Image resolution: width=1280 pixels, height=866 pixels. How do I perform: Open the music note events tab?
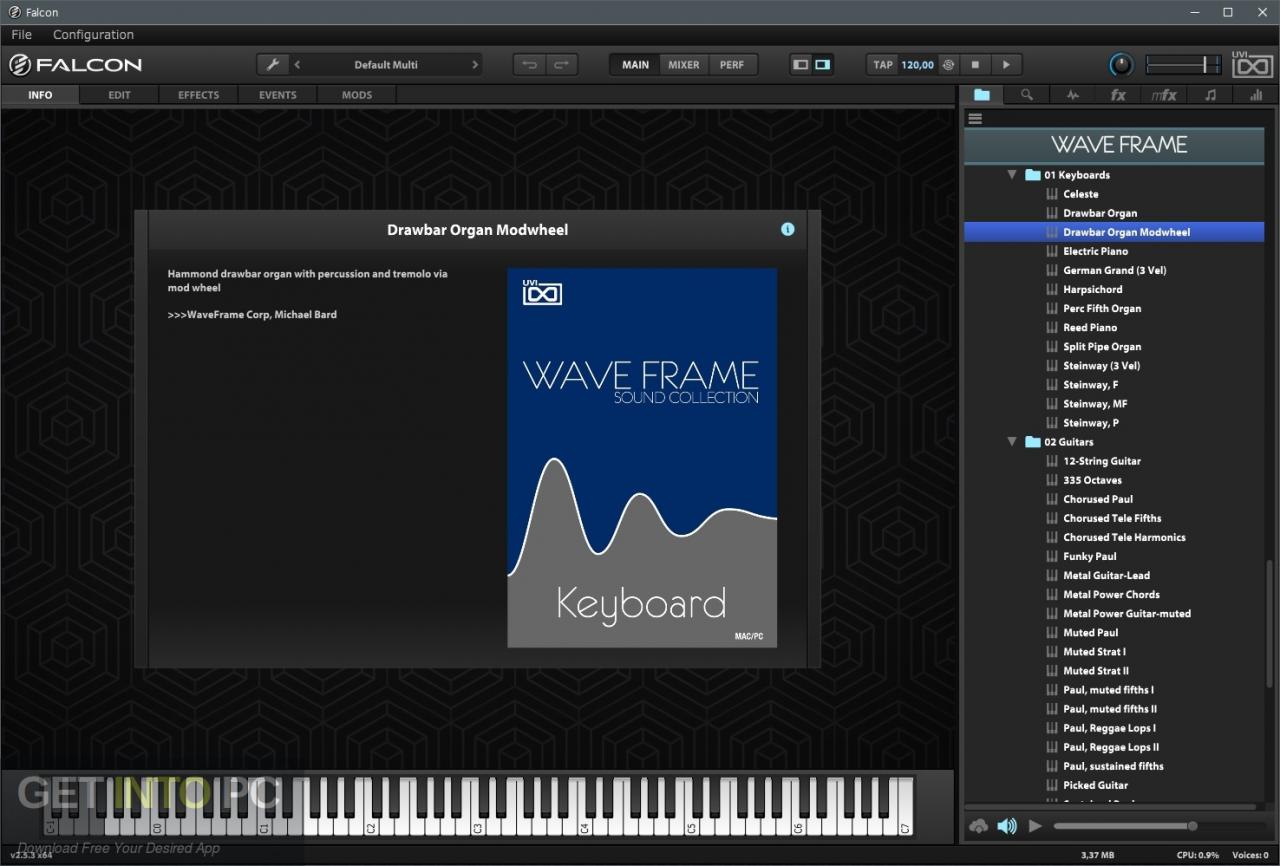pos(1210,95)
